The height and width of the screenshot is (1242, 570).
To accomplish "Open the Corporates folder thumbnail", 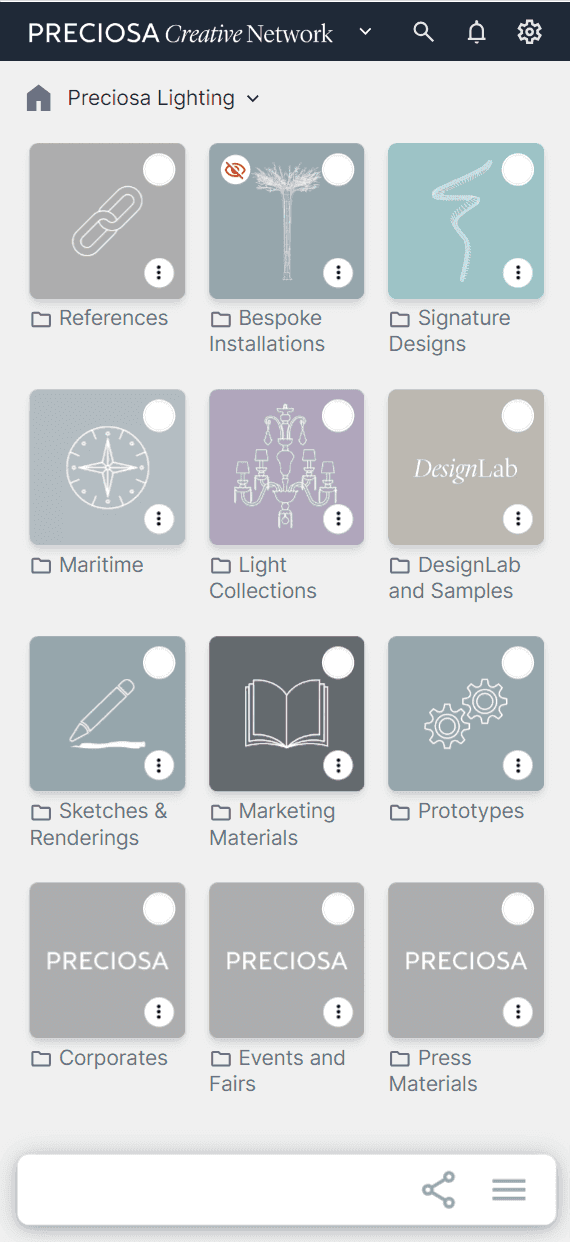I will [x=107, y=960].
